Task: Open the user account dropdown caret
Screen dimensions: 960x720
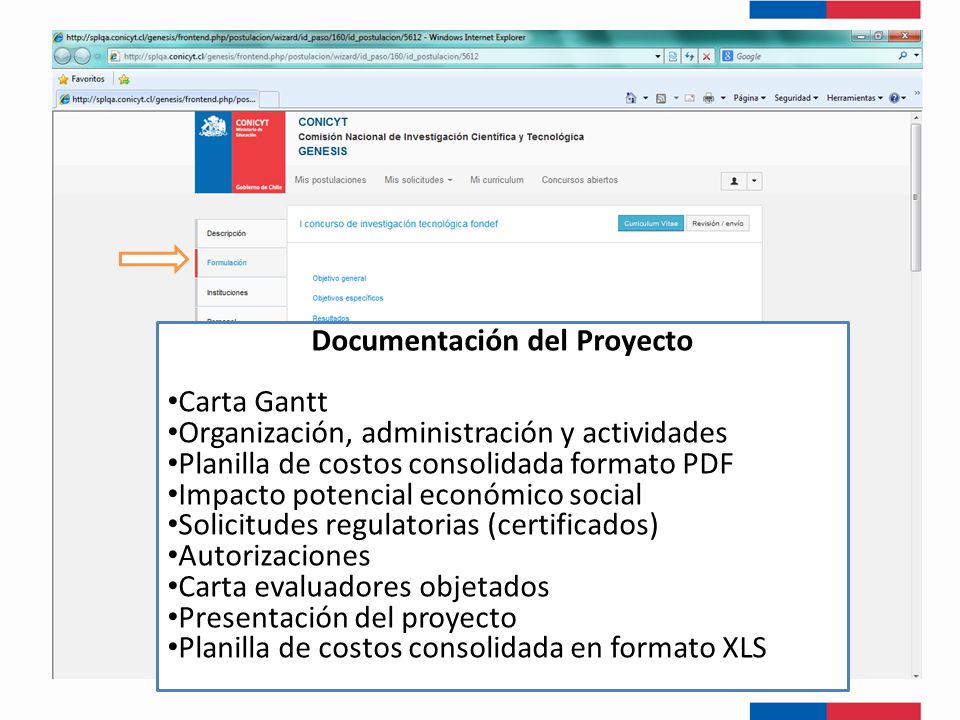Action: click(754, 181)
